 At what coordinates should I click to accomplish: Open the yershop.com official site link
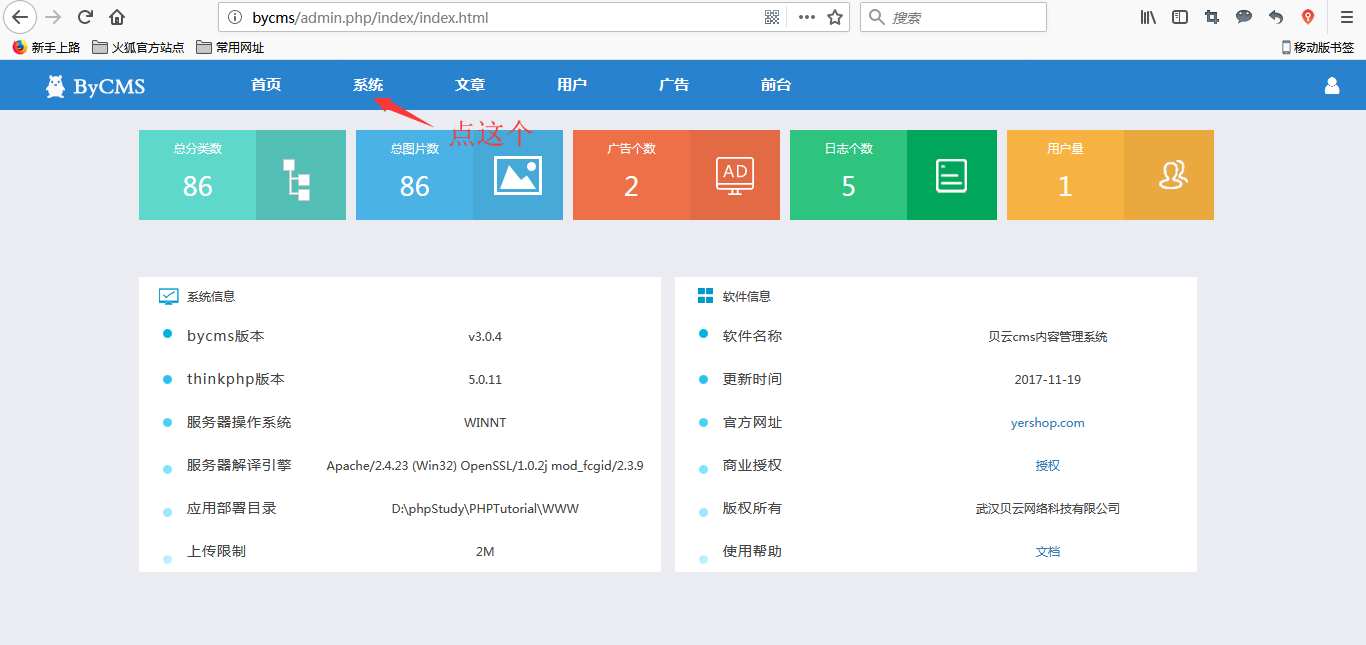click(x=1047, y=423)
